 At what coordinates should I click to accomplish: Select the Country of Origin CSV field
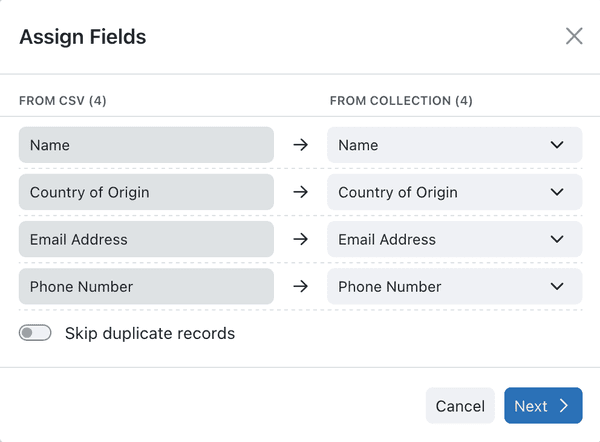click(146, 192)
